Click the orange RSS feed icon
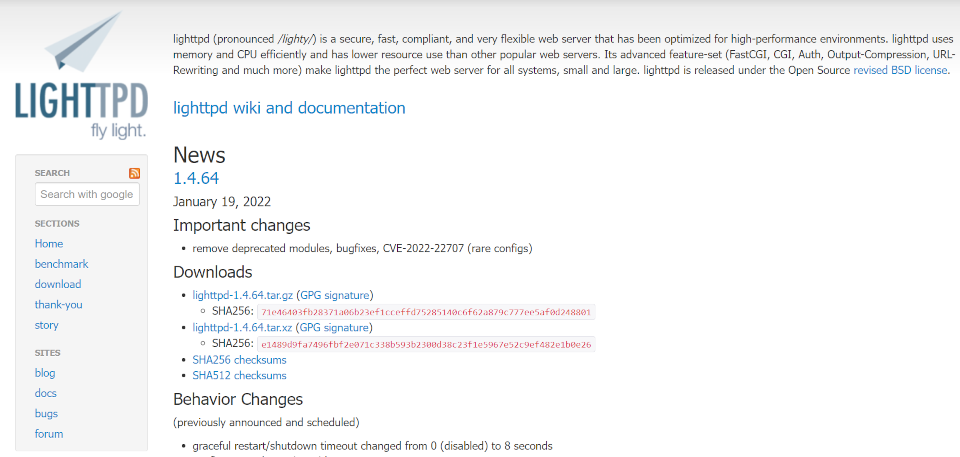 coord(134,173)
